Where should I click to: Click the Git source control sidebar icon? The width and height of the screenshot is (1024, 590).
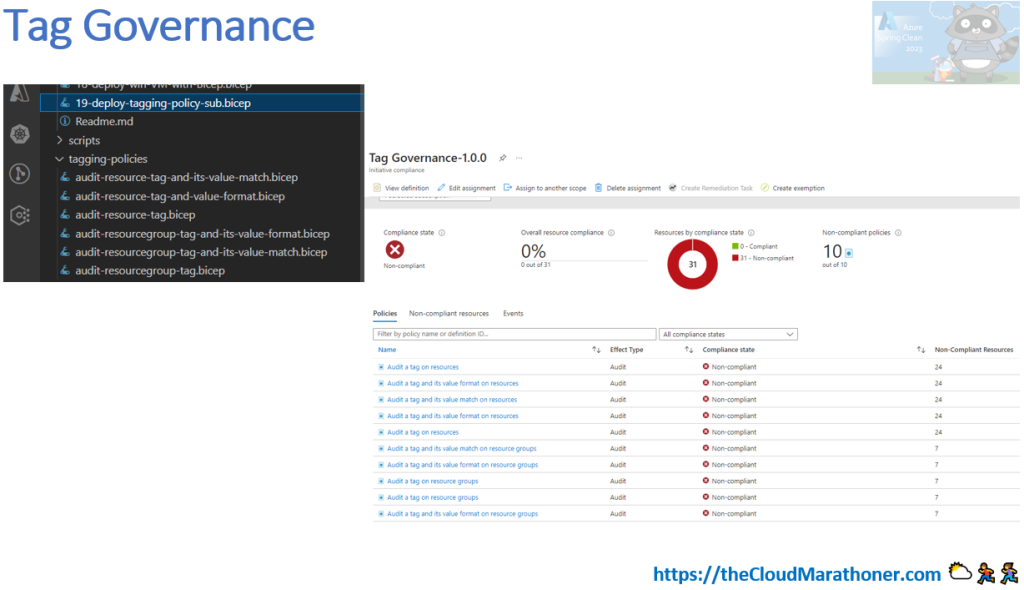(20, 174)
